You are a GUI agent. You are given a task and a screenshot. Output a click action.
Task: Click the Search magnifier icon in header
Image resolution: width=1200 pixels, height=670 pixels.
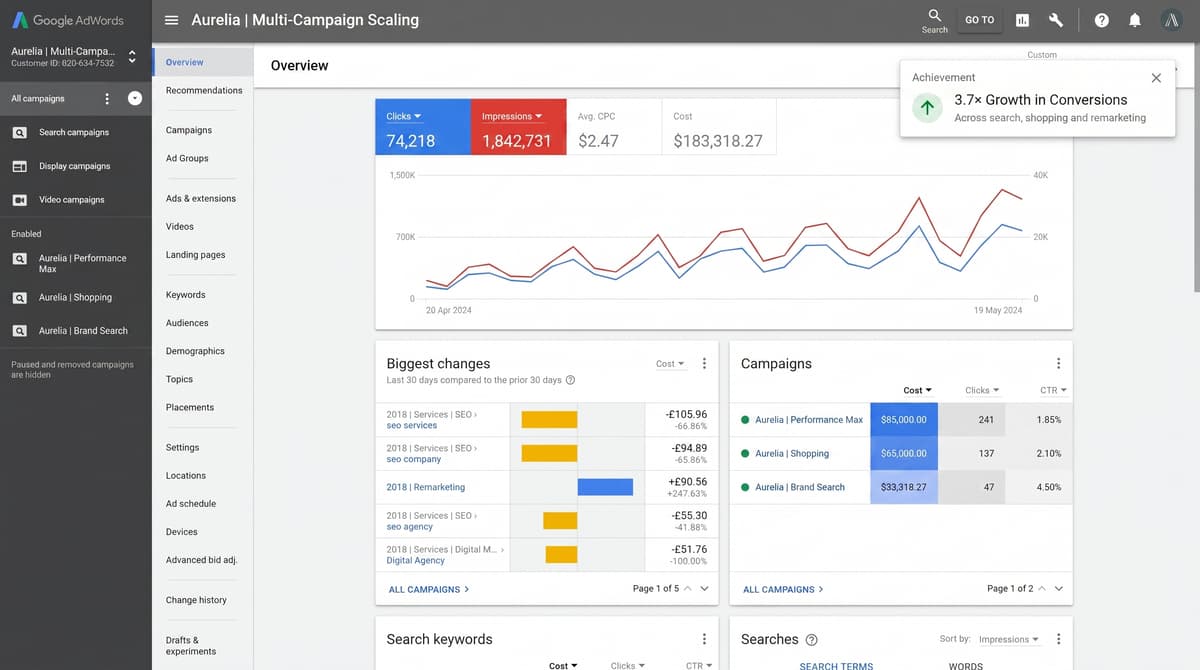click(x=934, y=15)
